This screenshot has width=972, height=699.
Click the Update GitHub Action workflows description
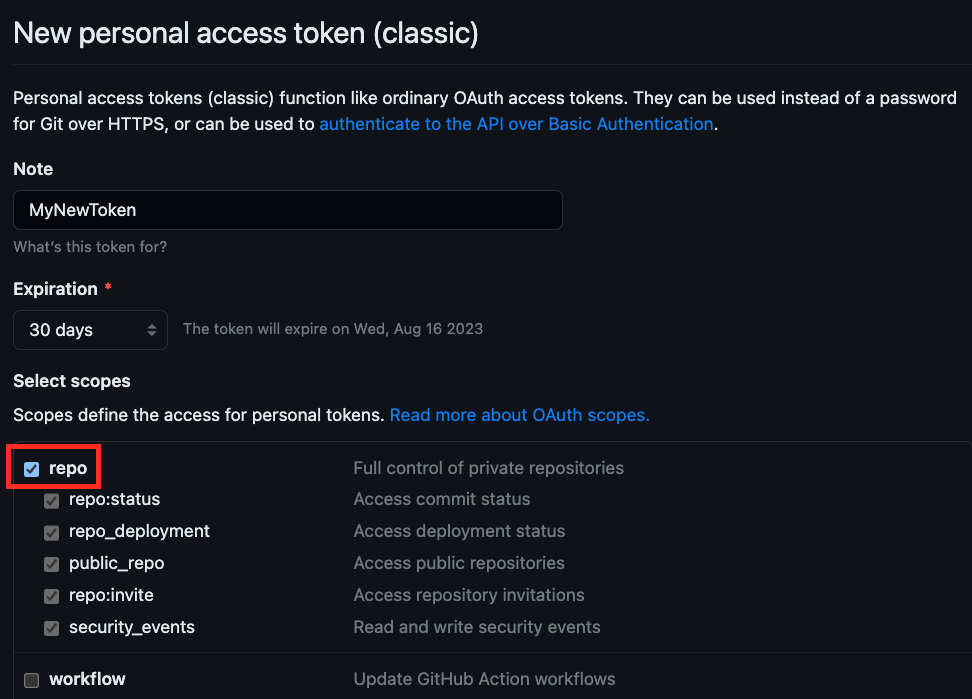484,679
